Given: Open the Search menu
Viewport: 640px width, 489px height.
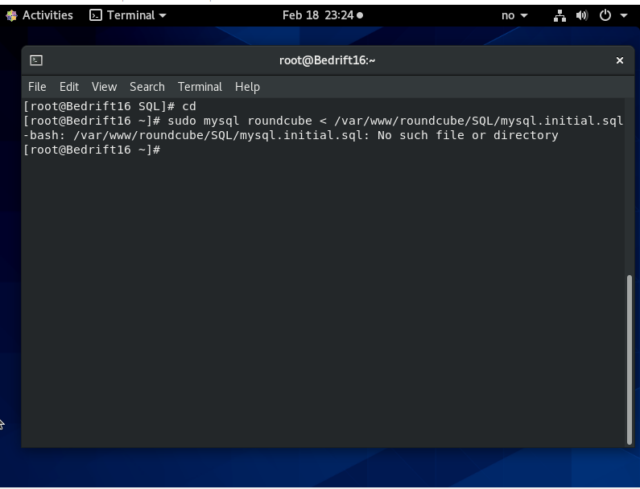Looking at the screenshot, I should point(146,87).
